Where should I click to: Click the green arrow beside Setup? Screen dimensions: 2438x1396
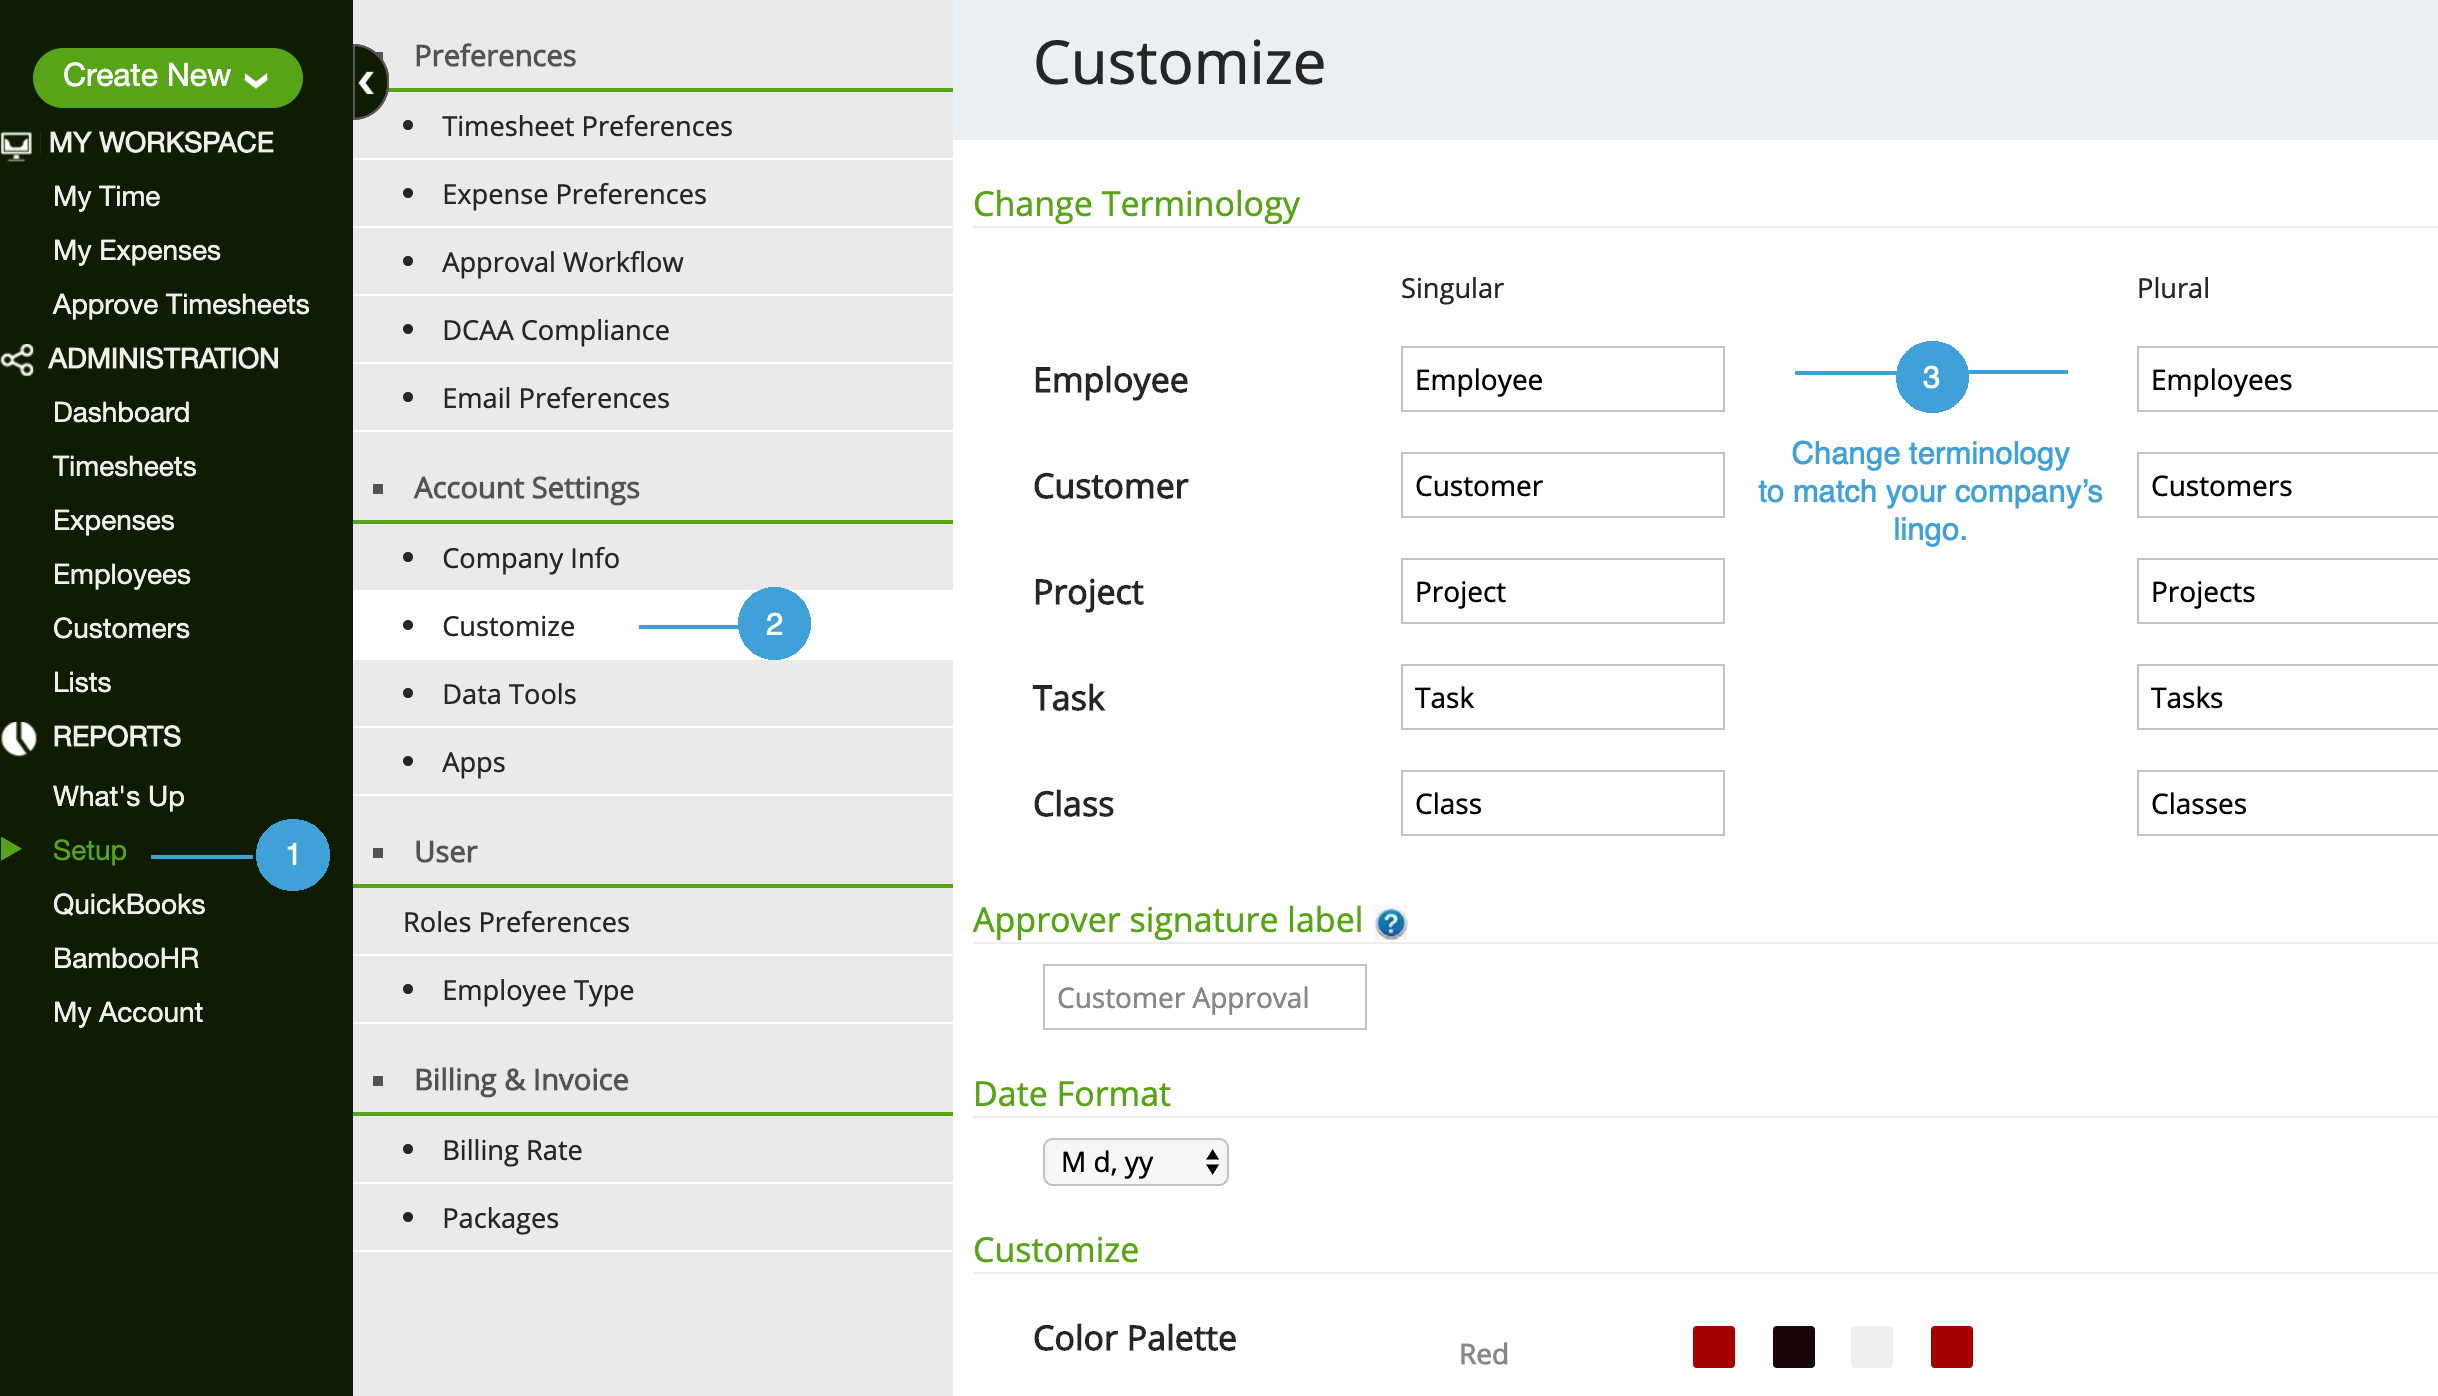coord(12,849)
